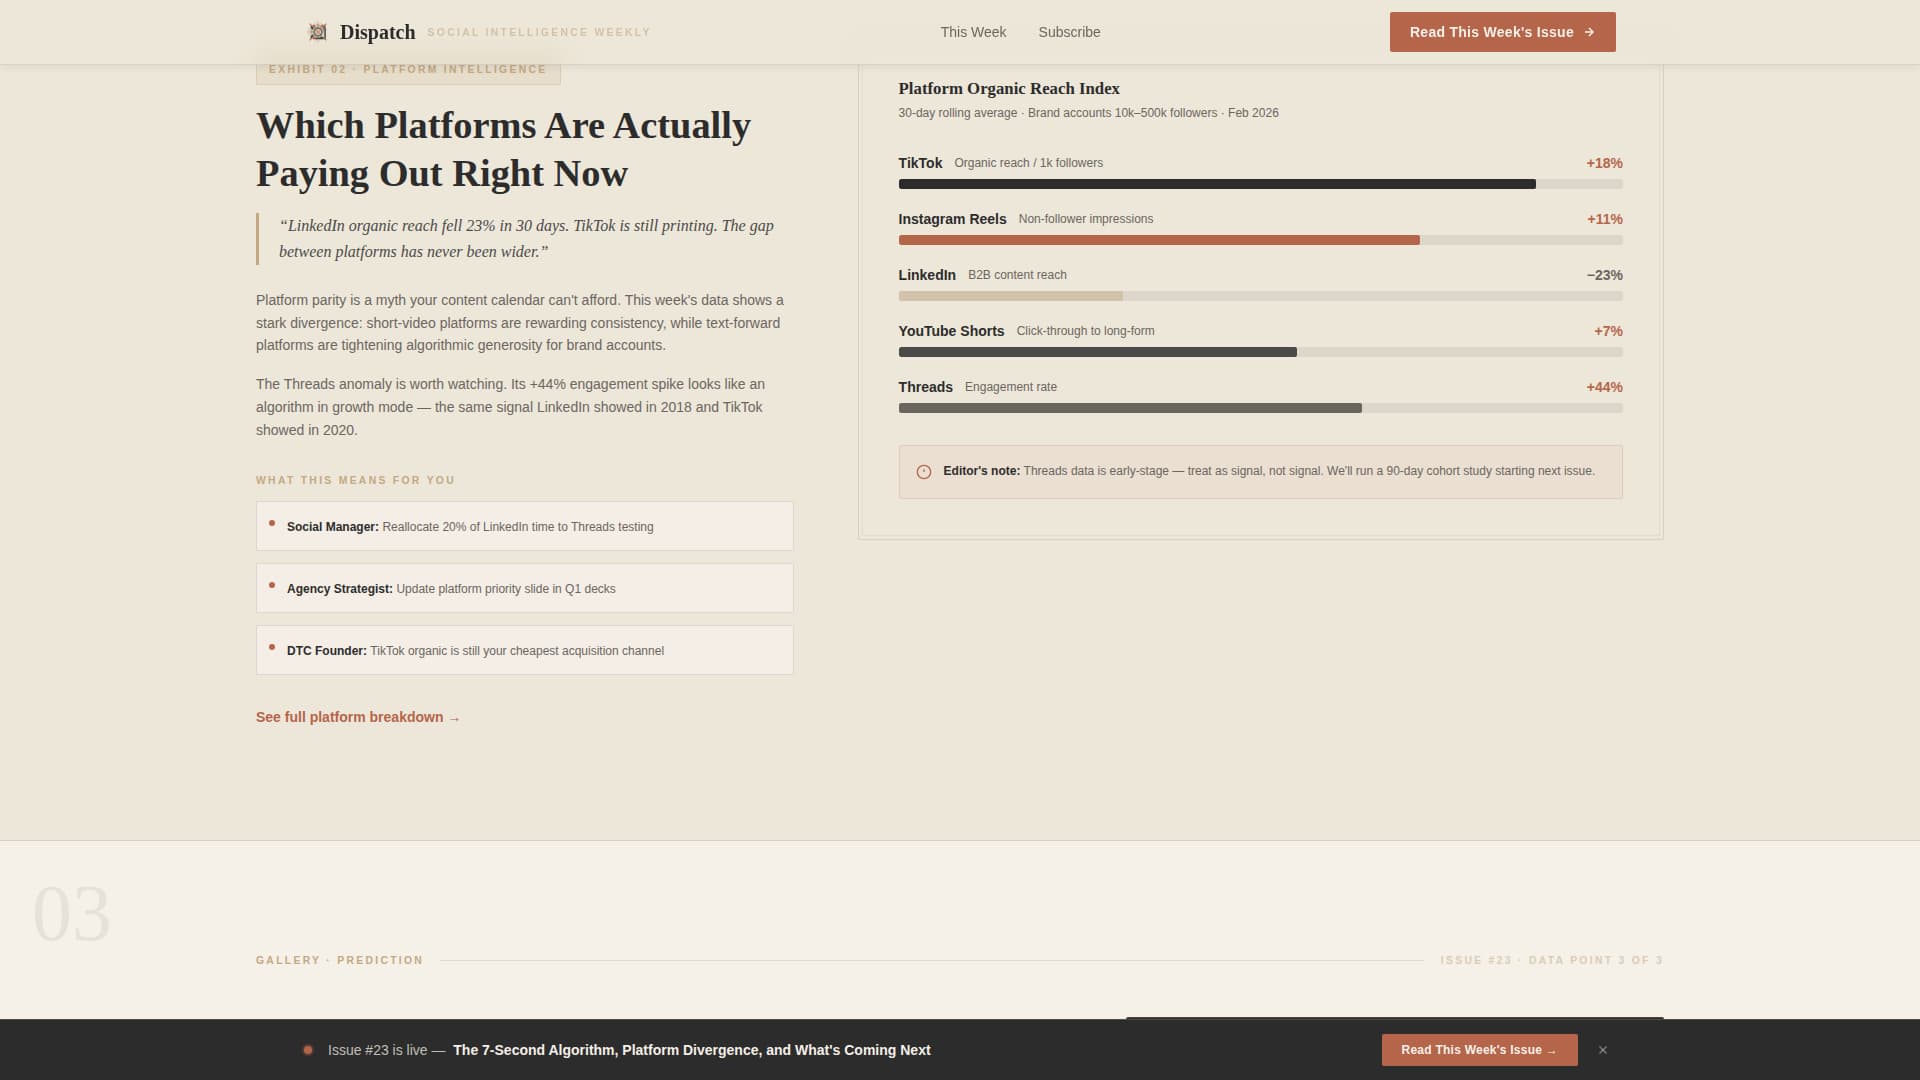Viewport: 1920px width, 1080px height.
Task: Click the Dispatch brand name
Action: tap(377, 32)
